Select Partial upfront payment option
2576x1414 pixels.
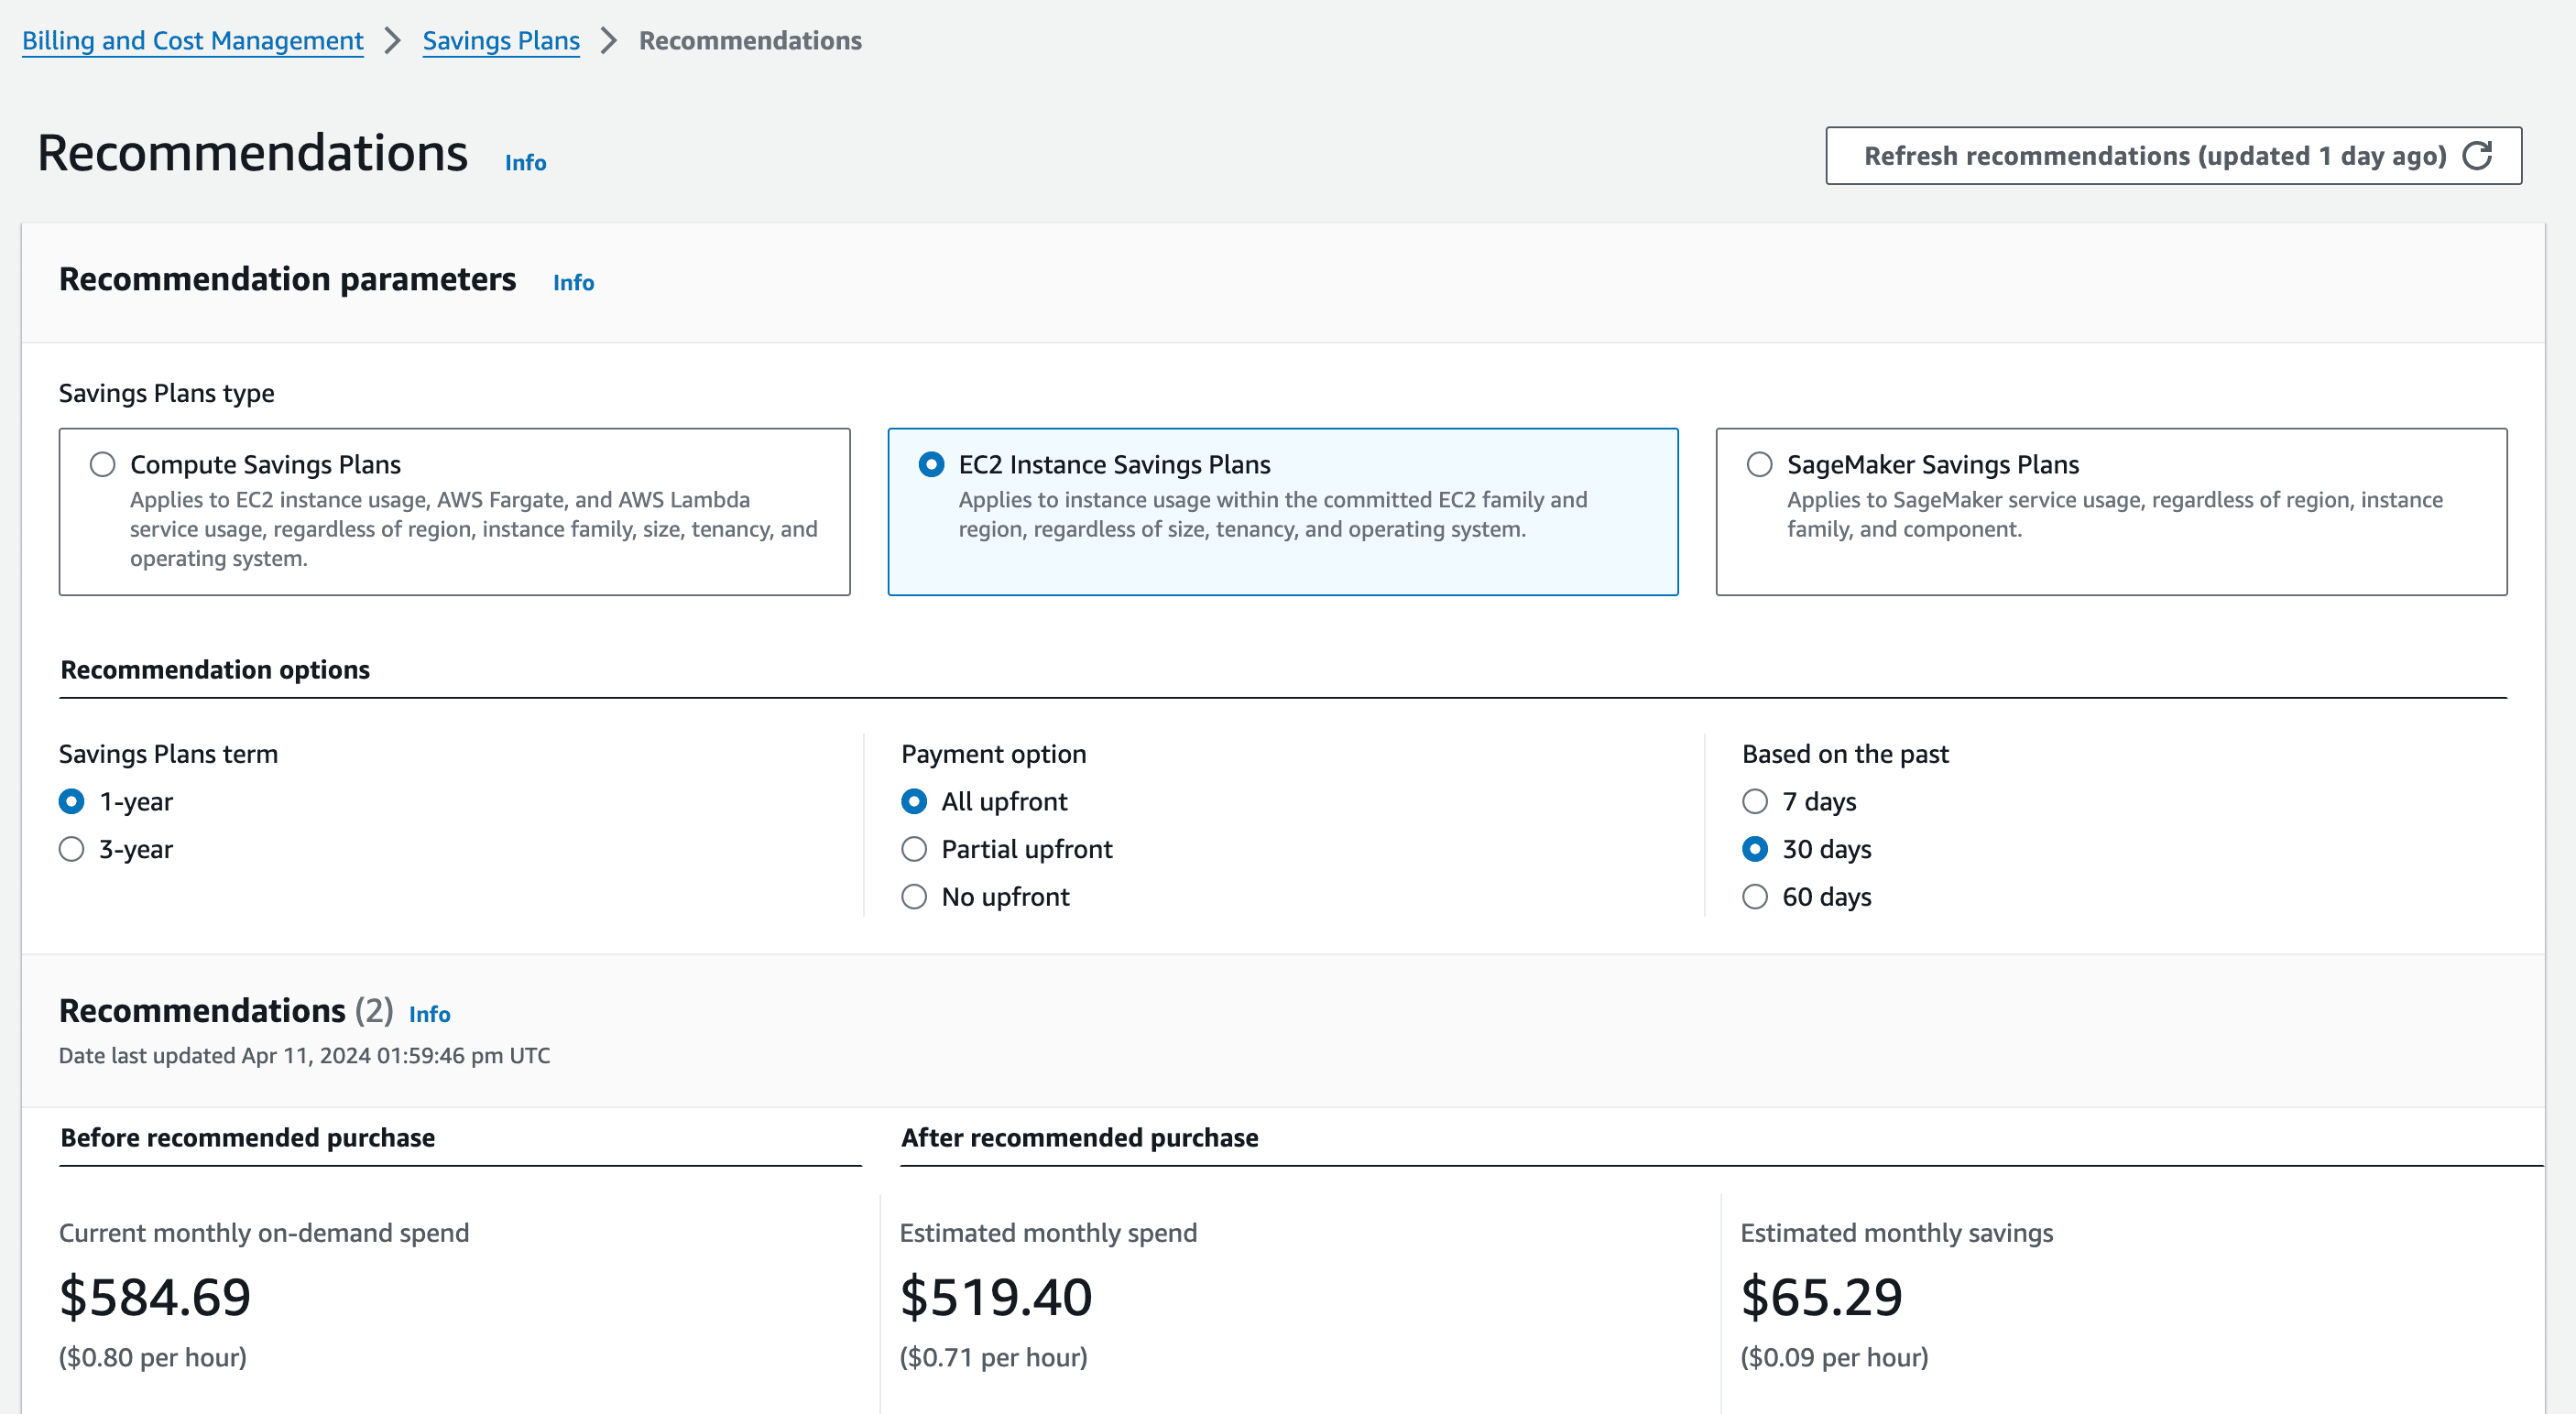[914, 849]
